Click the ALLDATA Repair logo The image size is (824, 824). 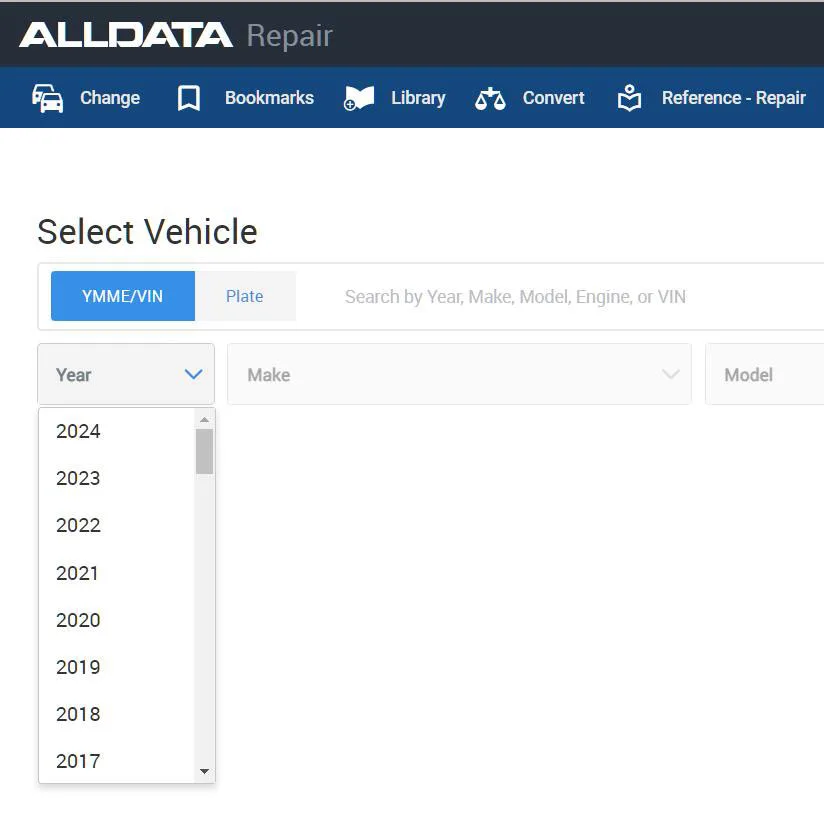pos(176,35)
